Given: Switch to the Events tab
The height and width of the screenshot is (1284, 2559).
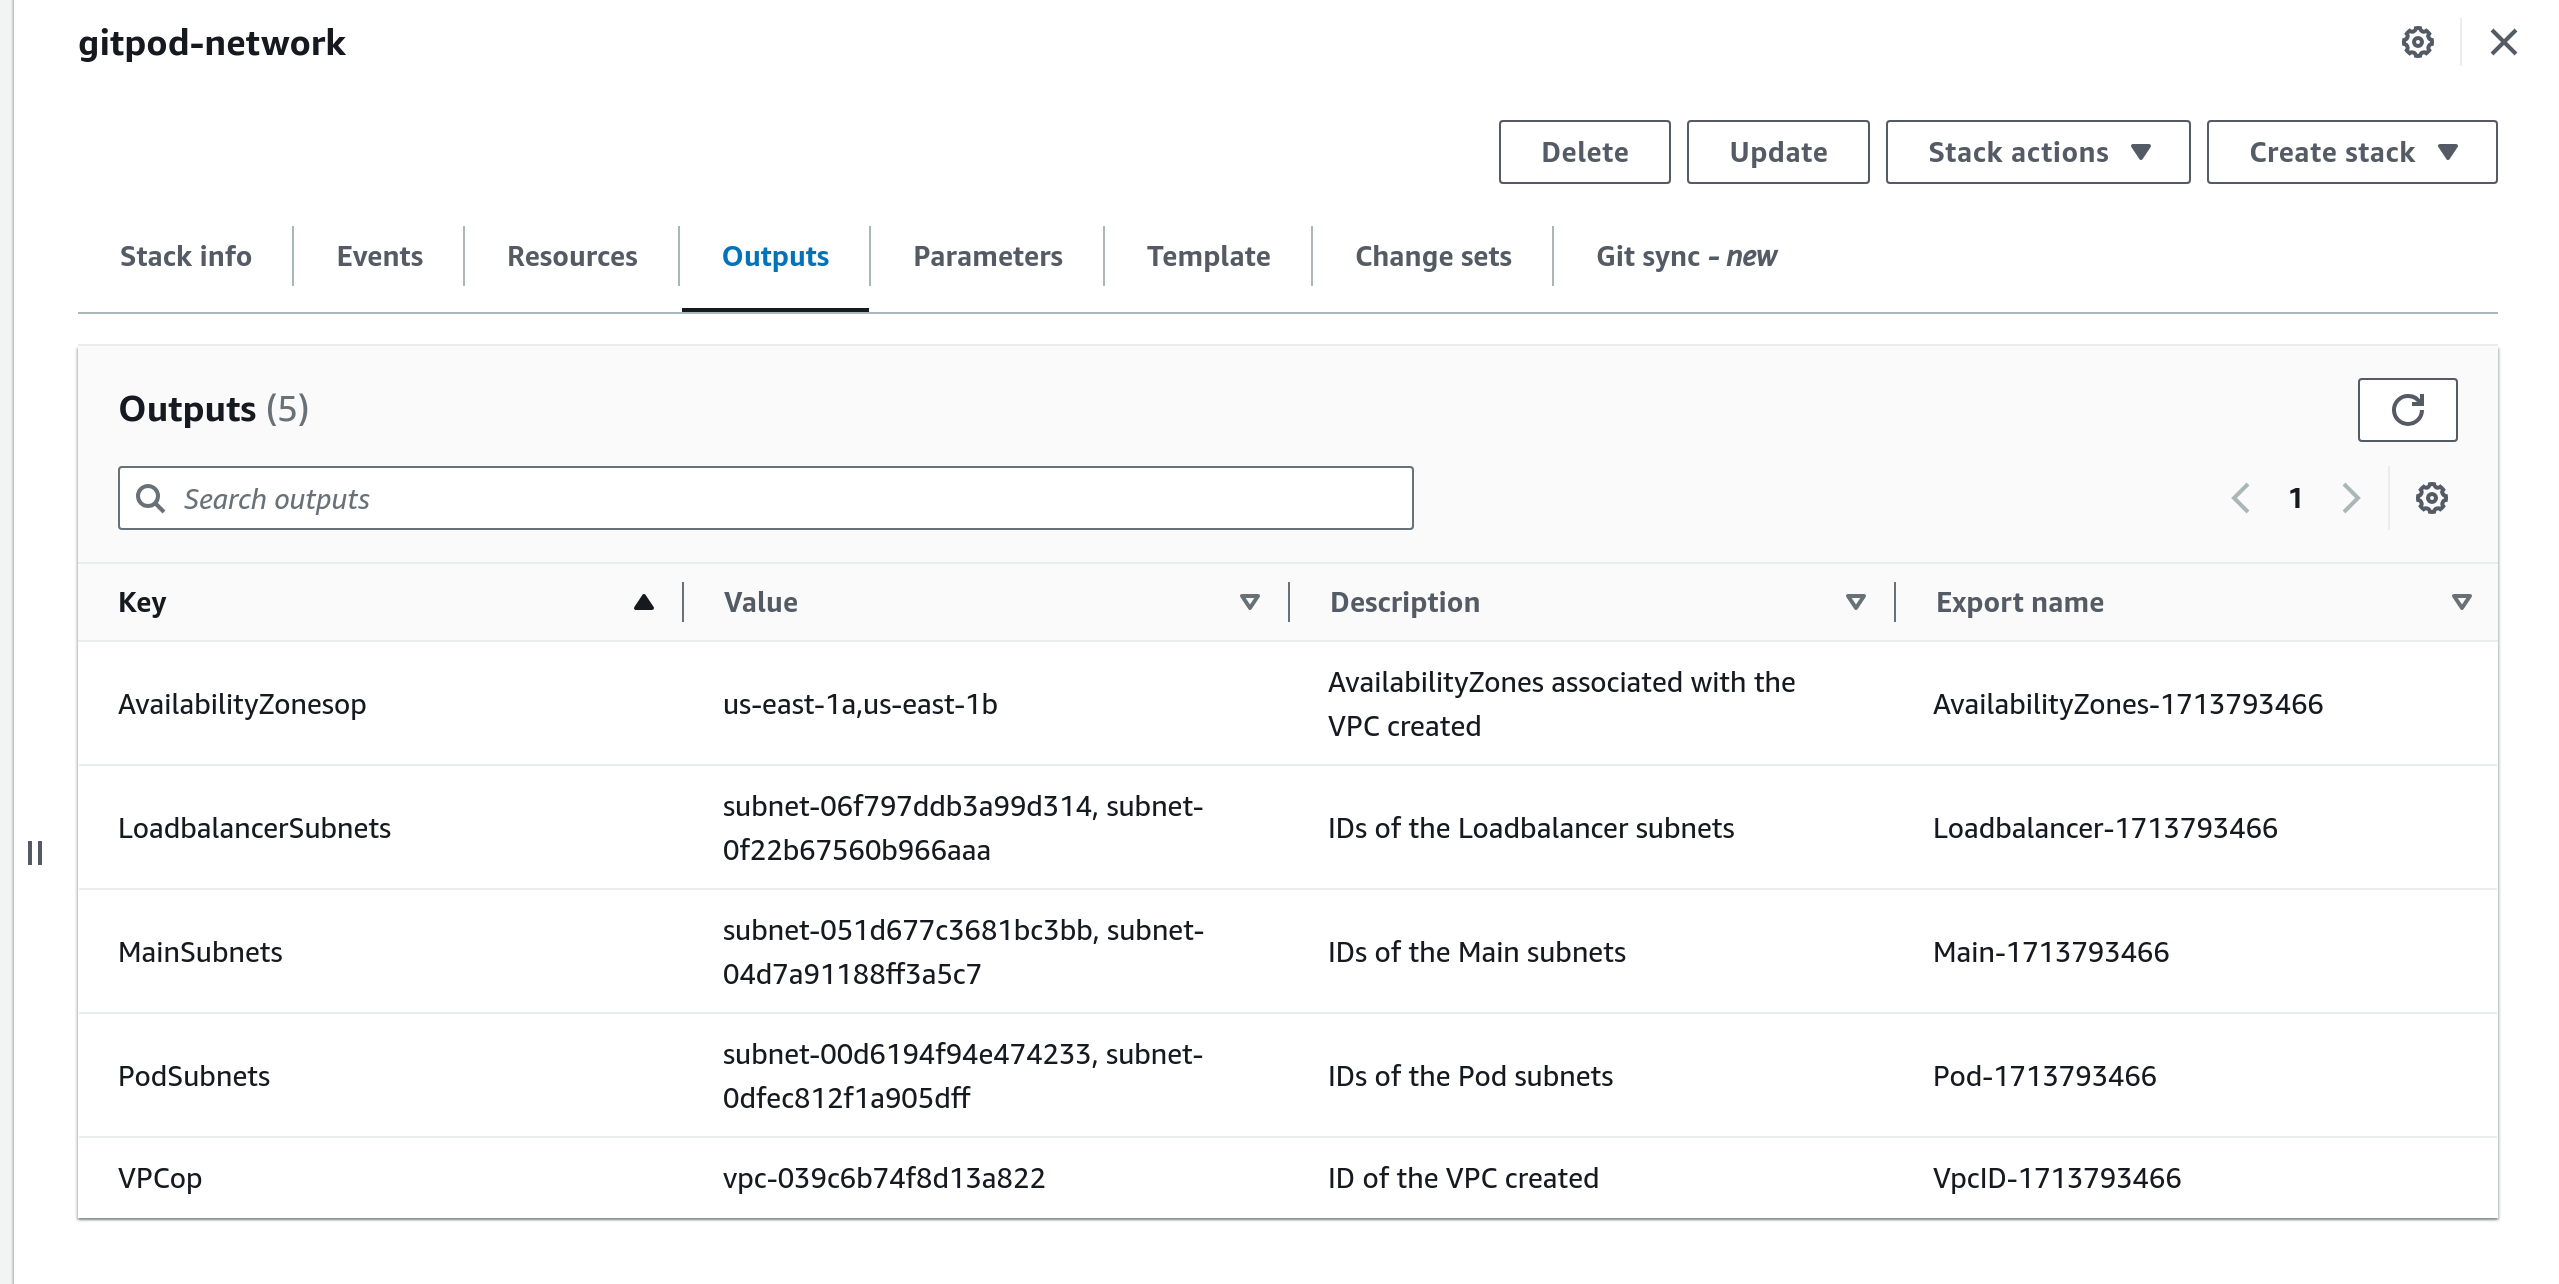Looking at the screenshot, I should (379, 256).
